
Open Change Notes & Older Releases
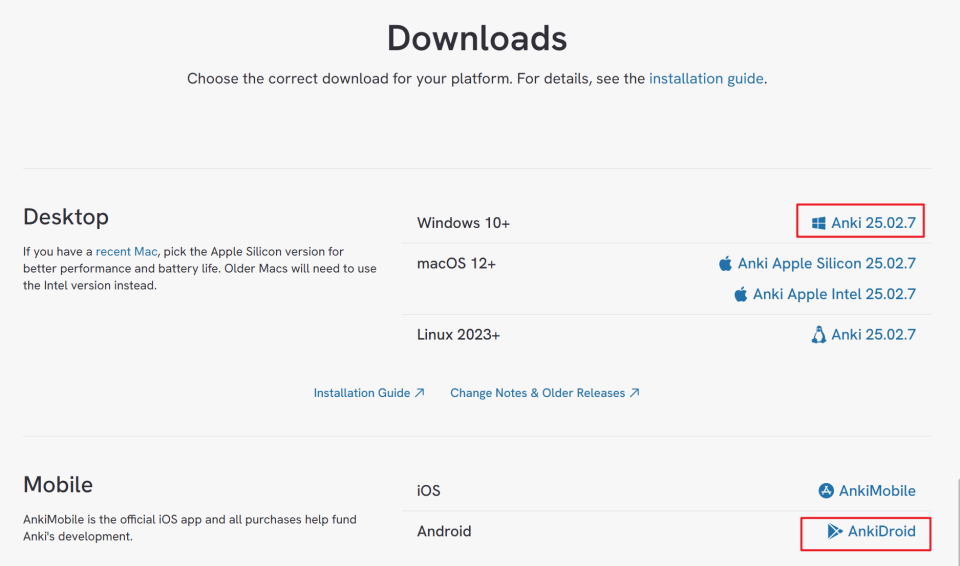coord(544,393)
